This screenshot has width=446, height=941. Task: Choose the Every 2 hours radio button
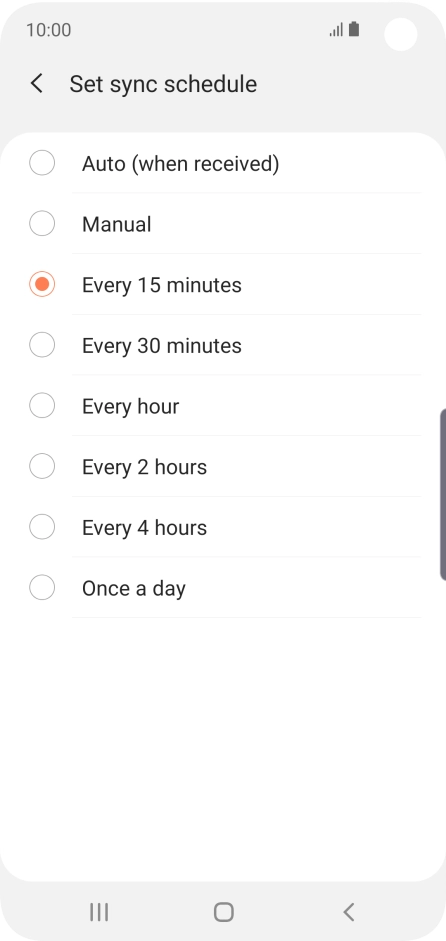pos(42,466)
